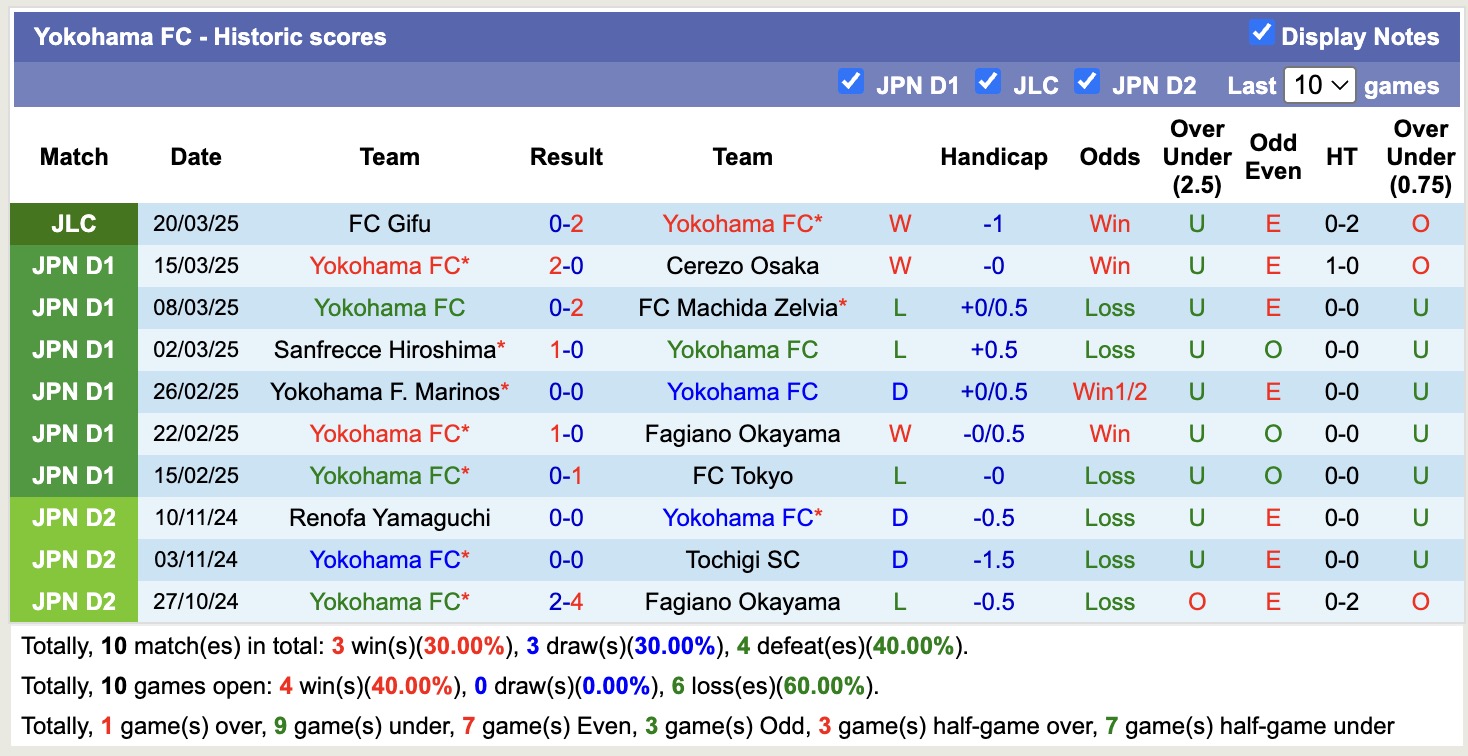Disable the JPN D1 league filter

point(851,84)
